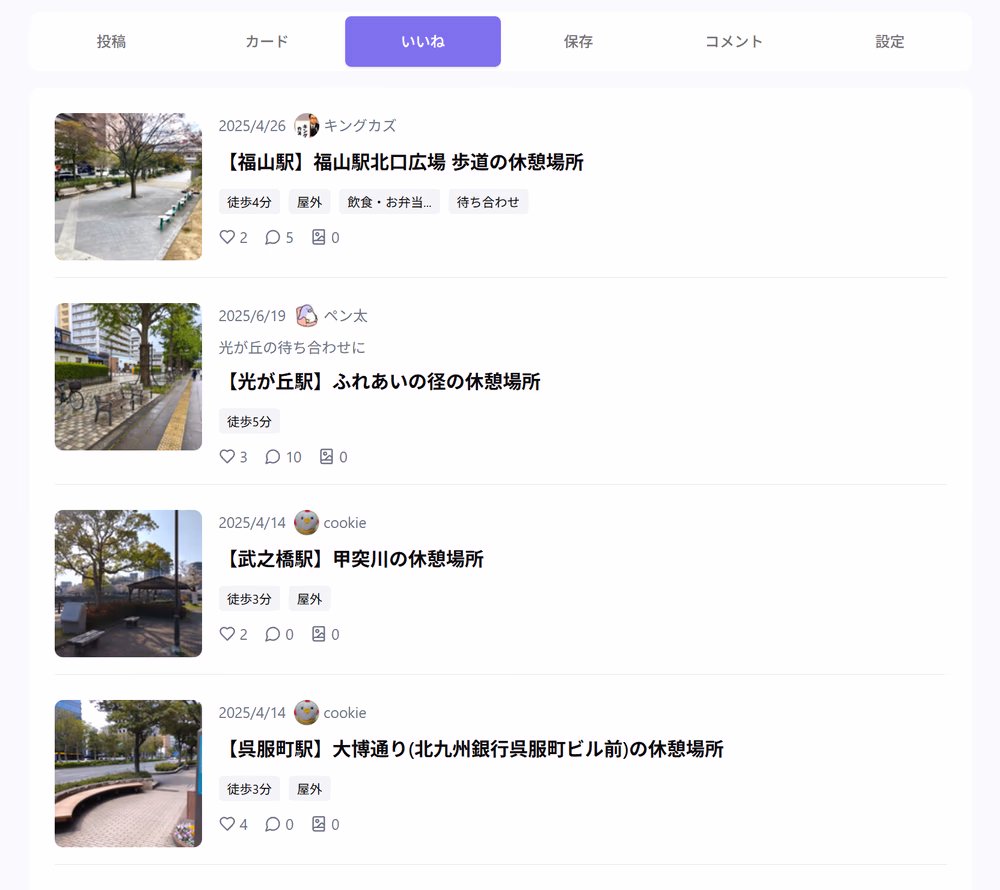Click the 待ち合わせ tag chip
Viewport: 1000px width, 890px height.
[488, 200]
